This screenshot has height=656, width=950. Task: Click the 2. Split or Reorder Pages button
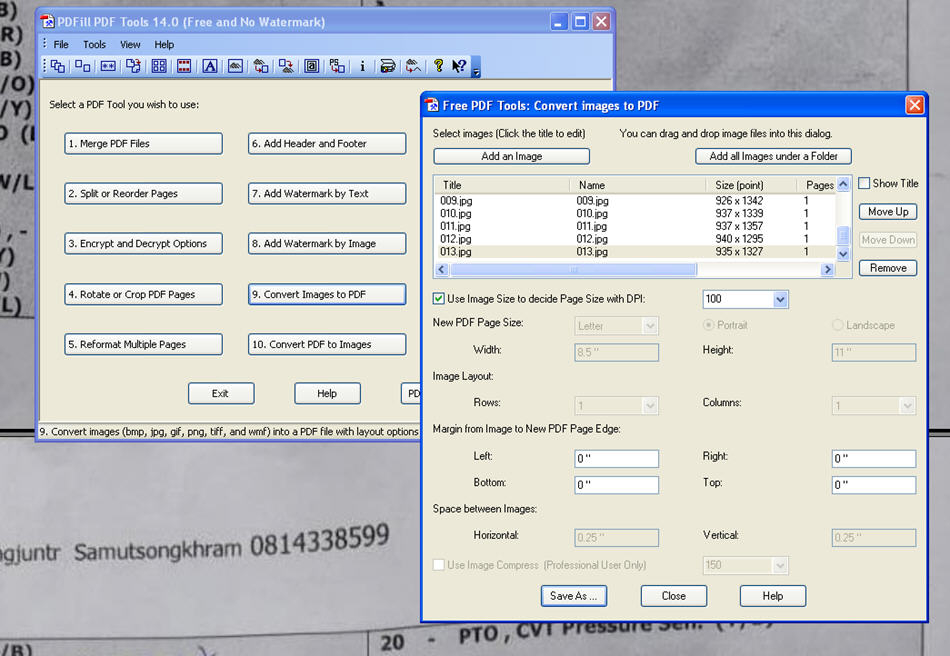(144, 193)
